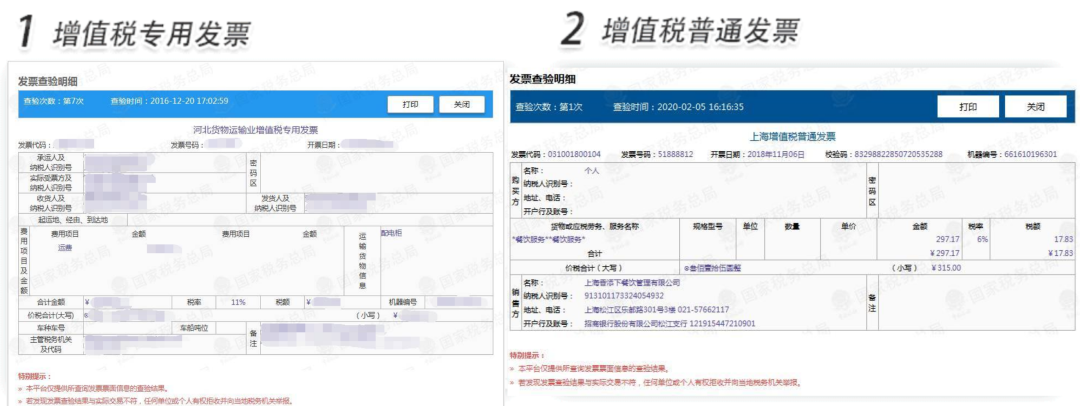
Task: Select the invoice code 031001800104
Action: pyautogui.click(x=573, y=154)
